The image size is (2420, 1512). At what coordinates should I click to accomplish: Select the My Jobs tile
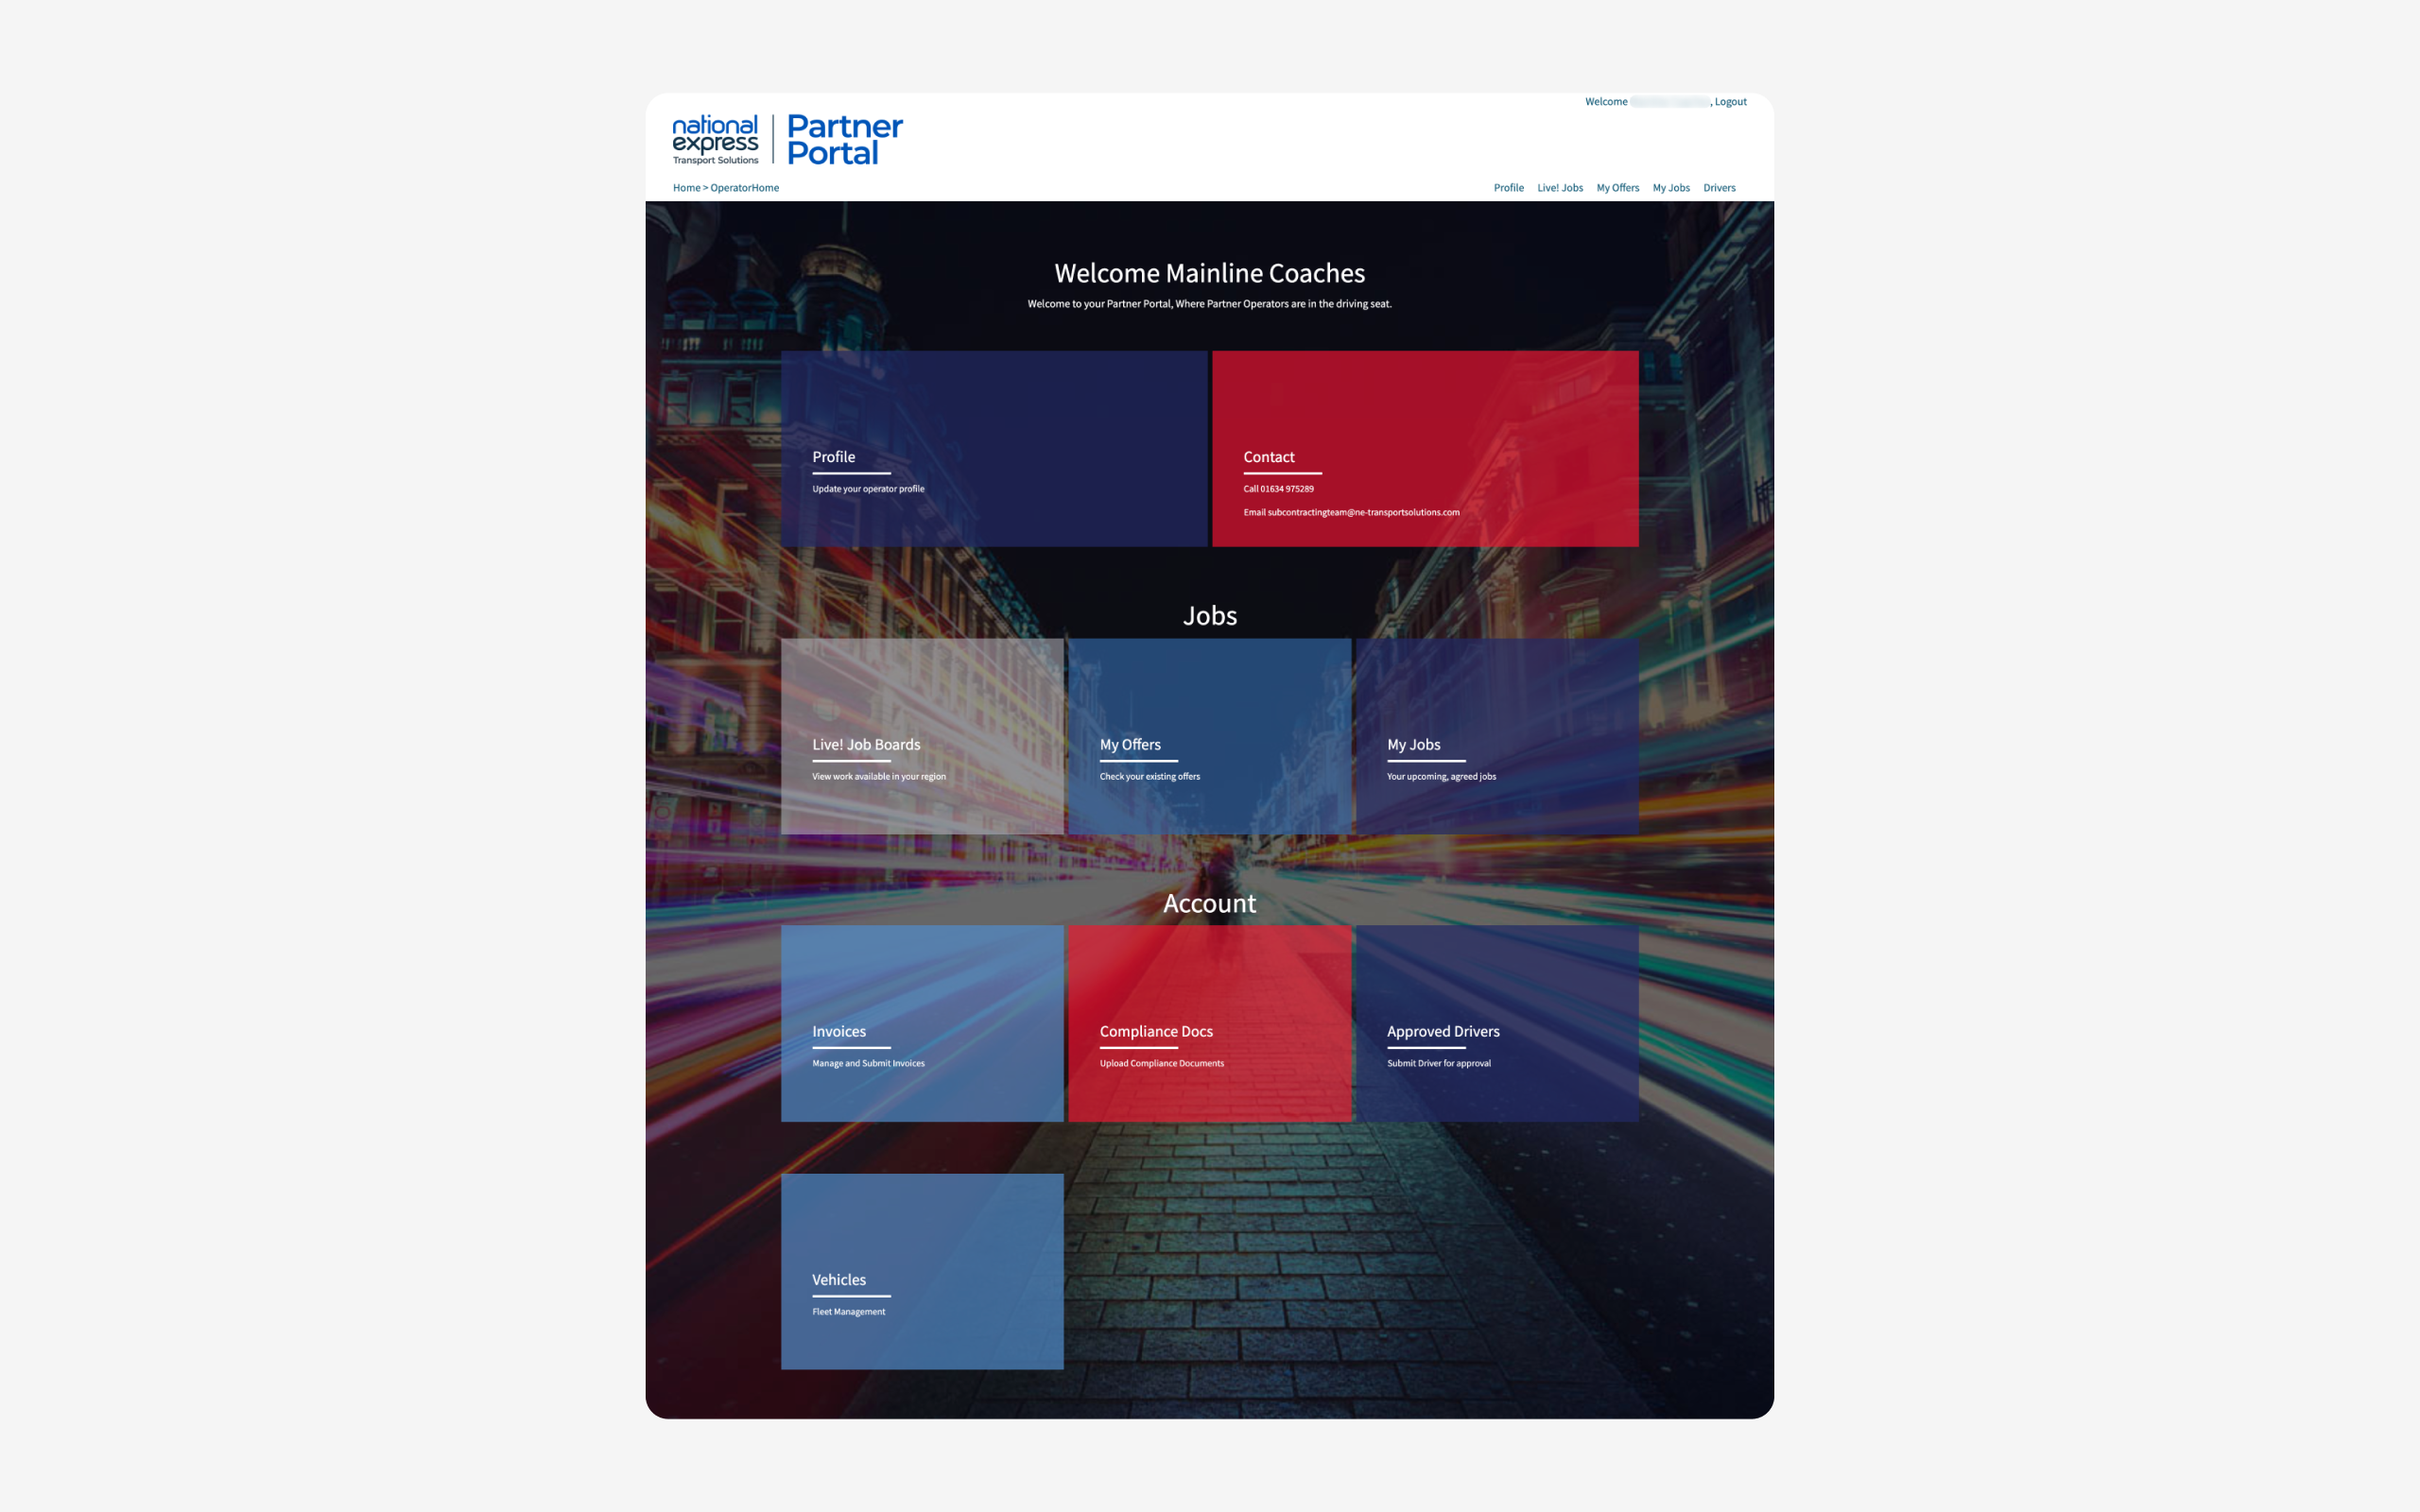[1497, 736]
